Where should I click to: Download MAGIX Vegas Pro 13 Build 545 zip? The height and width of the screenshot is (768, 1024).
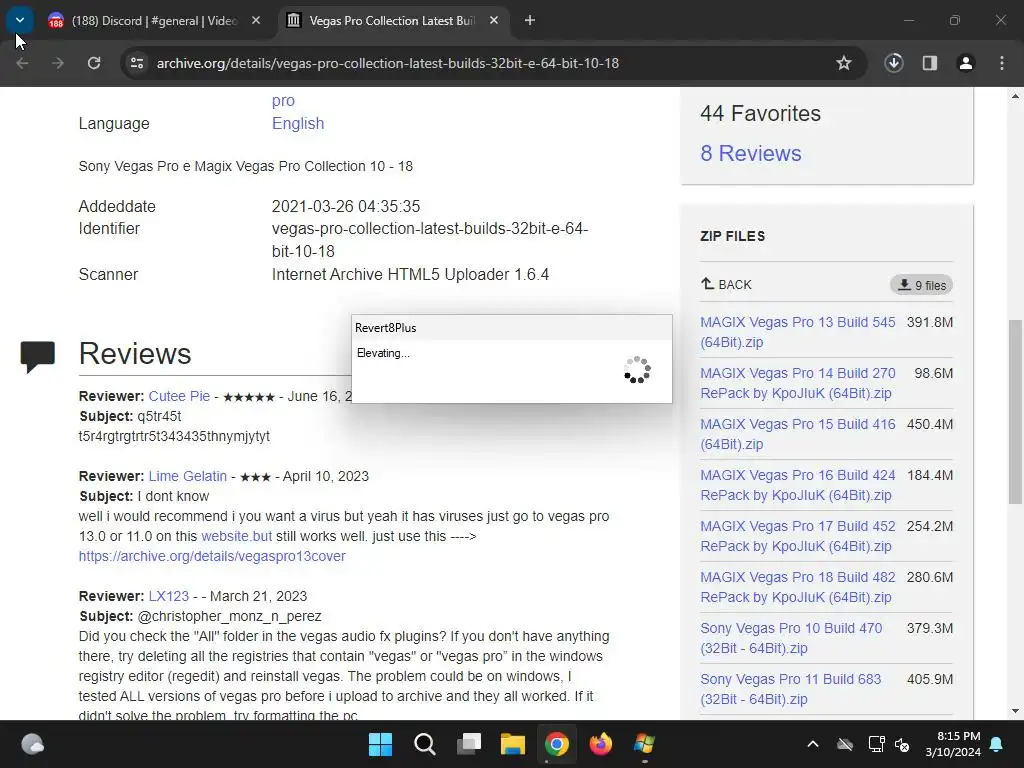pos(797,332)
